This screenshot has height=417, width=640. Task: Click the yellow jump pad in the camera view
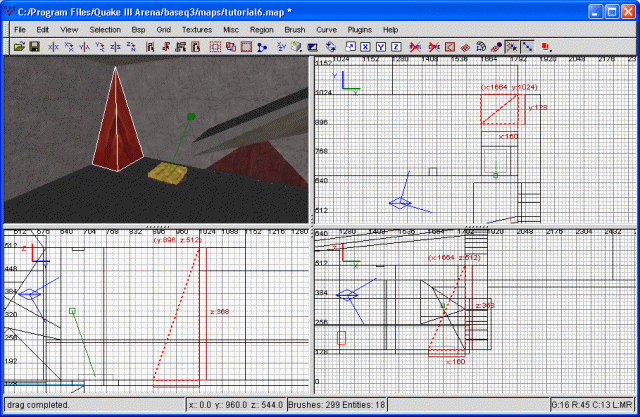168,173
